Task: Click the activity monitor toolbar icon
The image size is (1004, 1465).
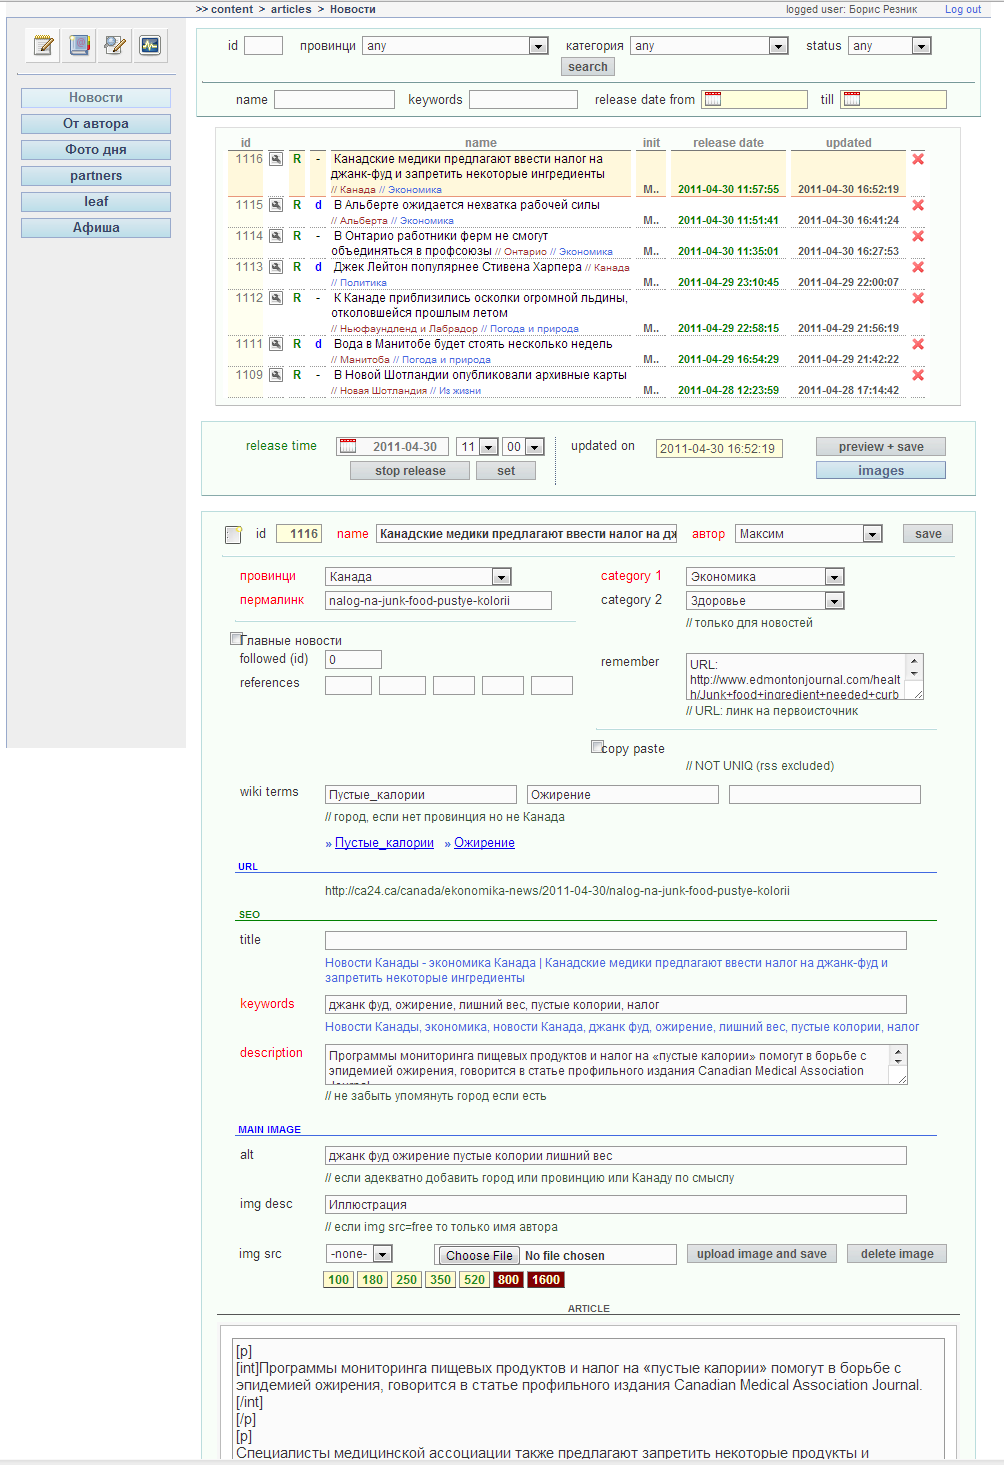Action: click(150, 45)
